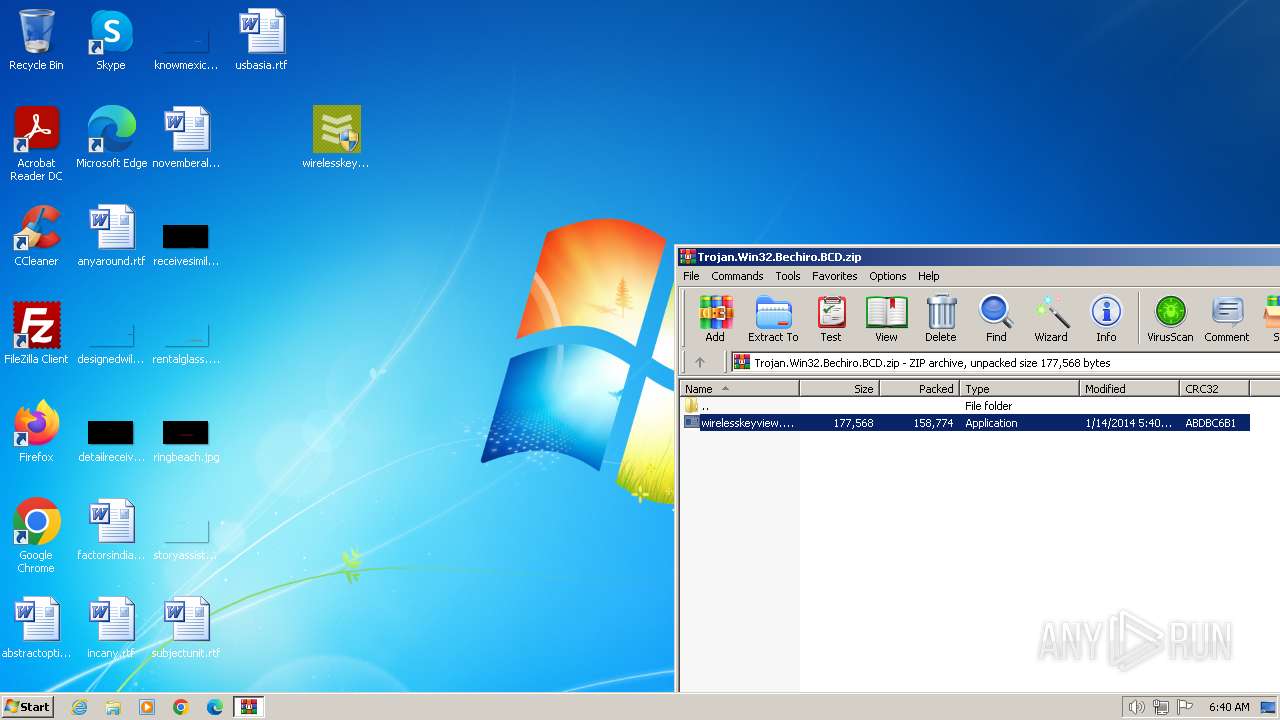The image size is (1280, 720).
Task: Sort by the CRC32 column header
Action: [x=1215, y=389]
